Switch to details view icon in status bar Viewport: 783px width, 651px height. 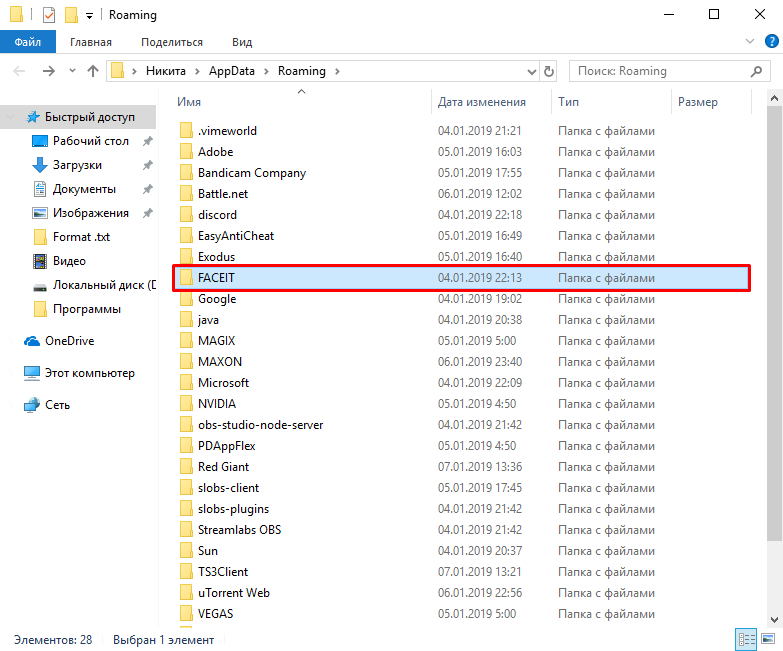[x=747, y=640]
